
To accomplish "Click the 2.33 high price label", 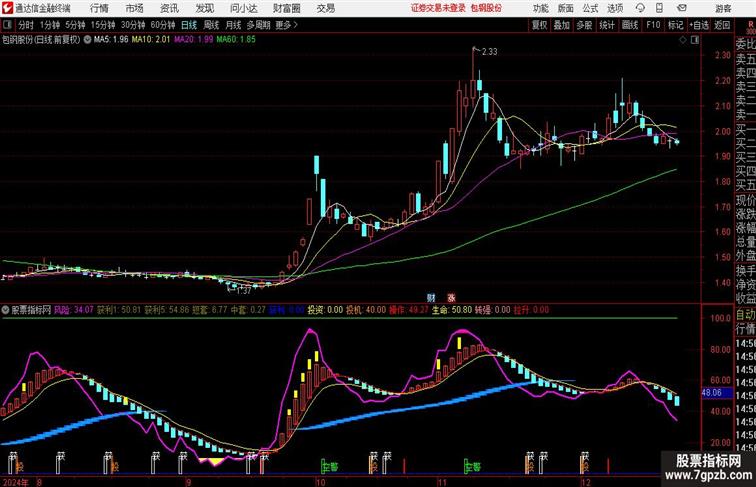I will [x=489, y=52].
